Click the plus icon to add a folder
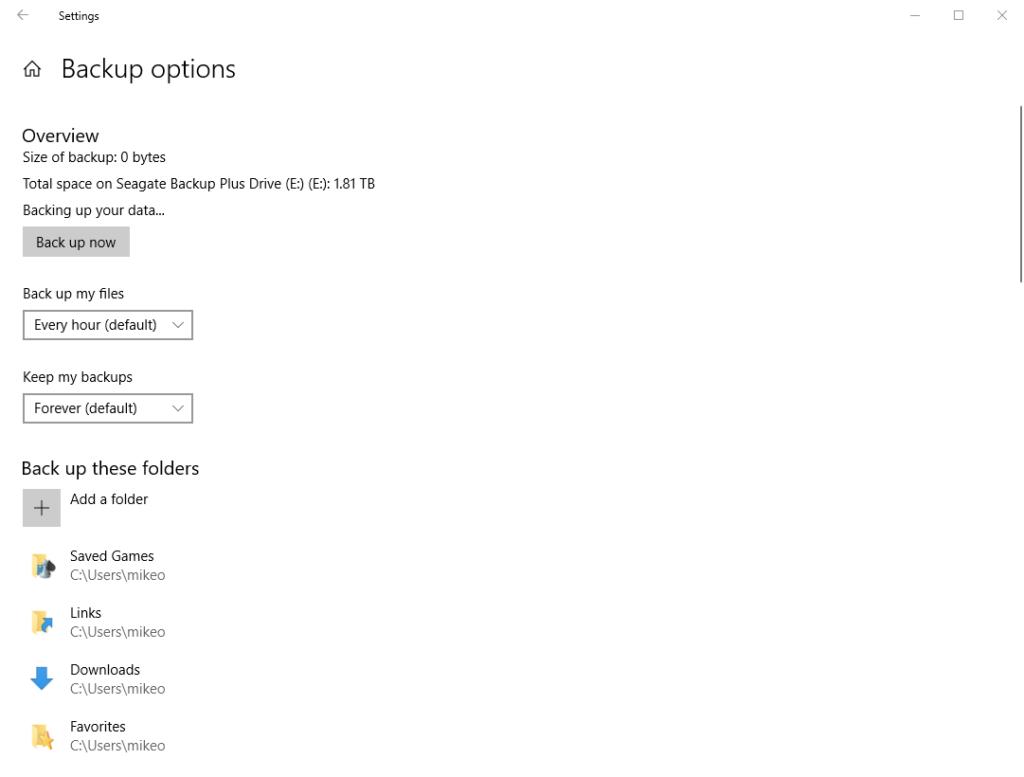This screenshot has width=1024, height=777. pos(41,507)
